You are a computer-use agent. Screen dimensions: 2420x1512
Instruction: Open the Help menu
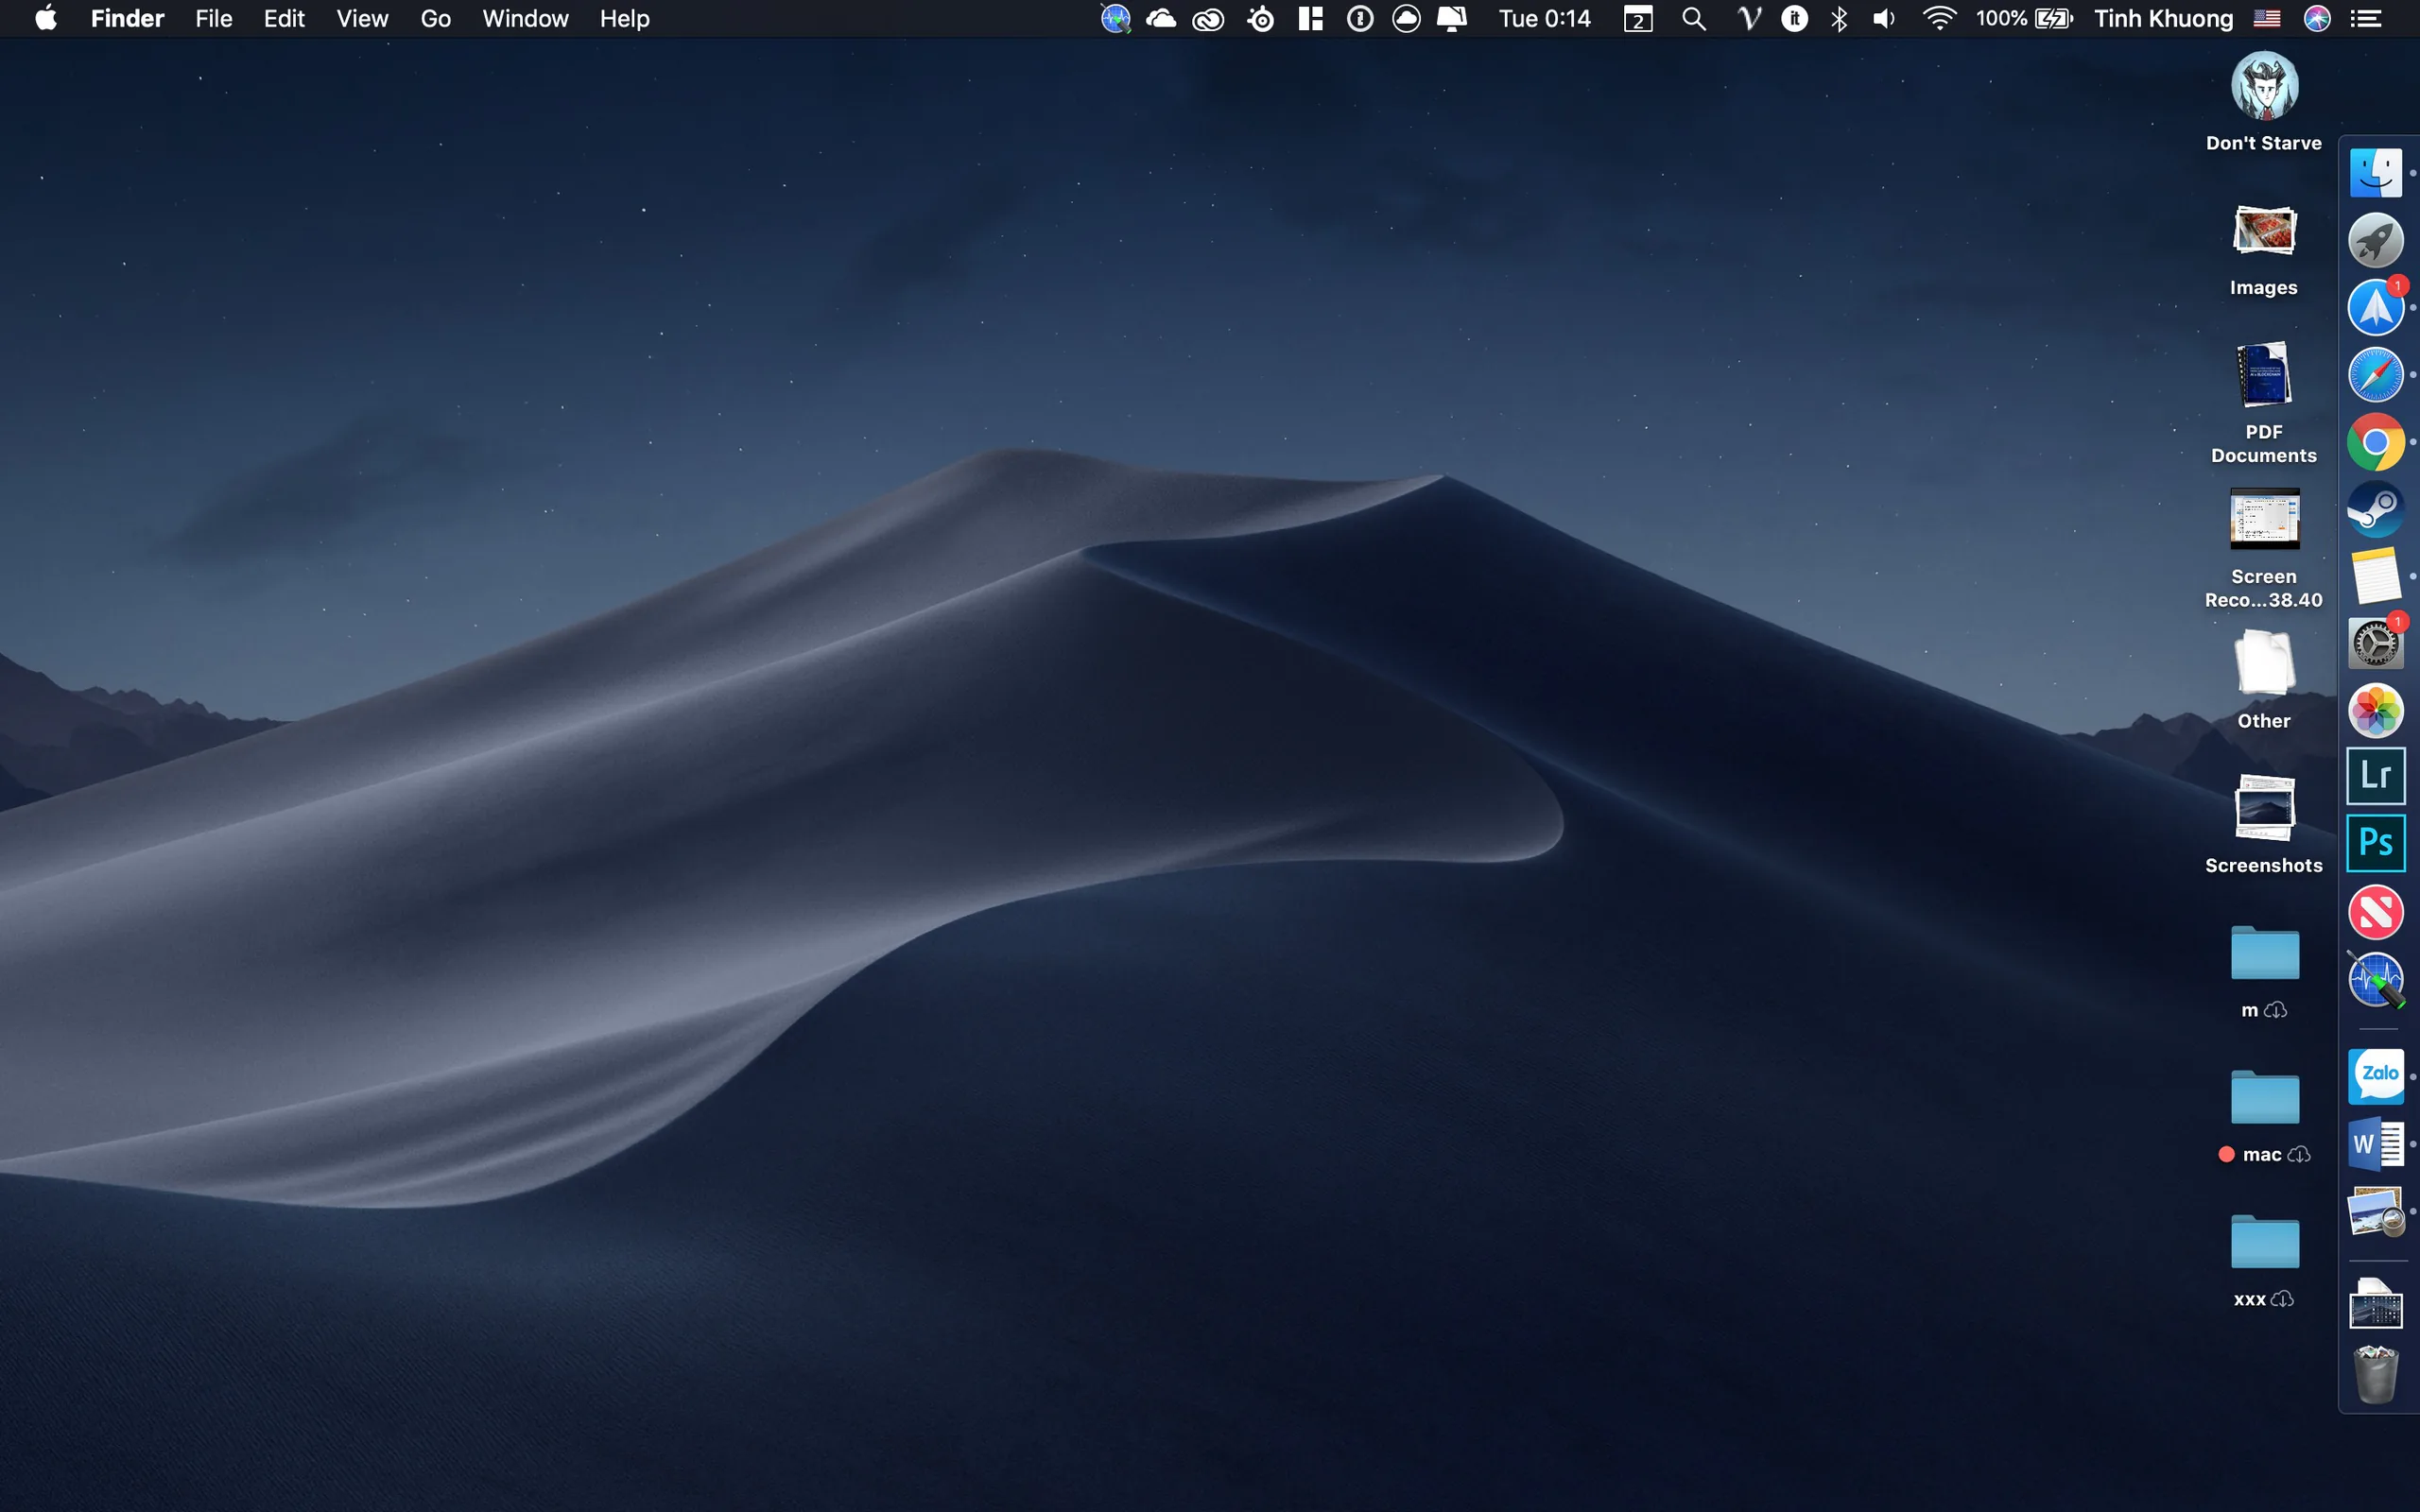coord(624,19)
